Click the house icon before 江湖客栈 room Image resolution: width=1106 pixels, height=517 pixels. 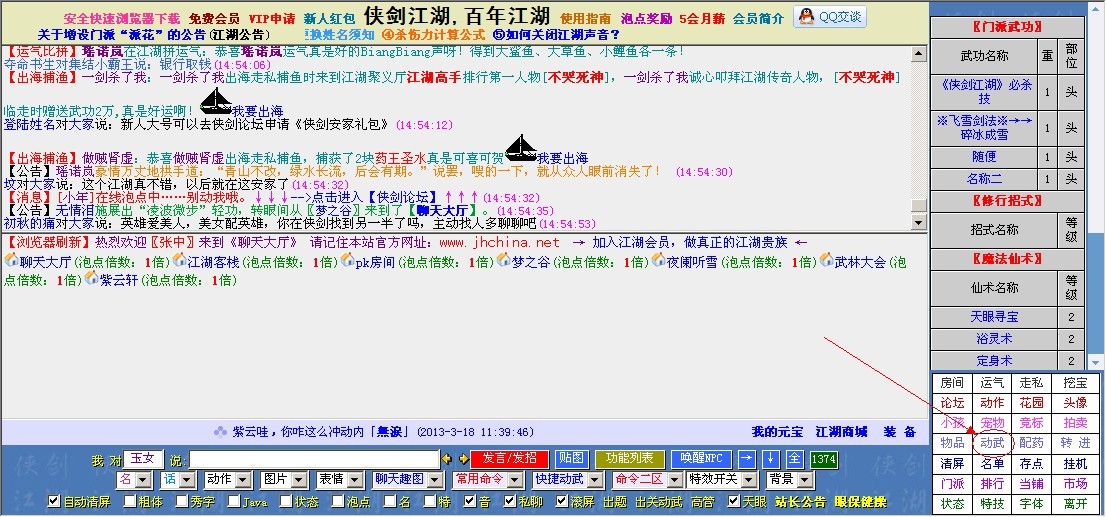(179, 260)
